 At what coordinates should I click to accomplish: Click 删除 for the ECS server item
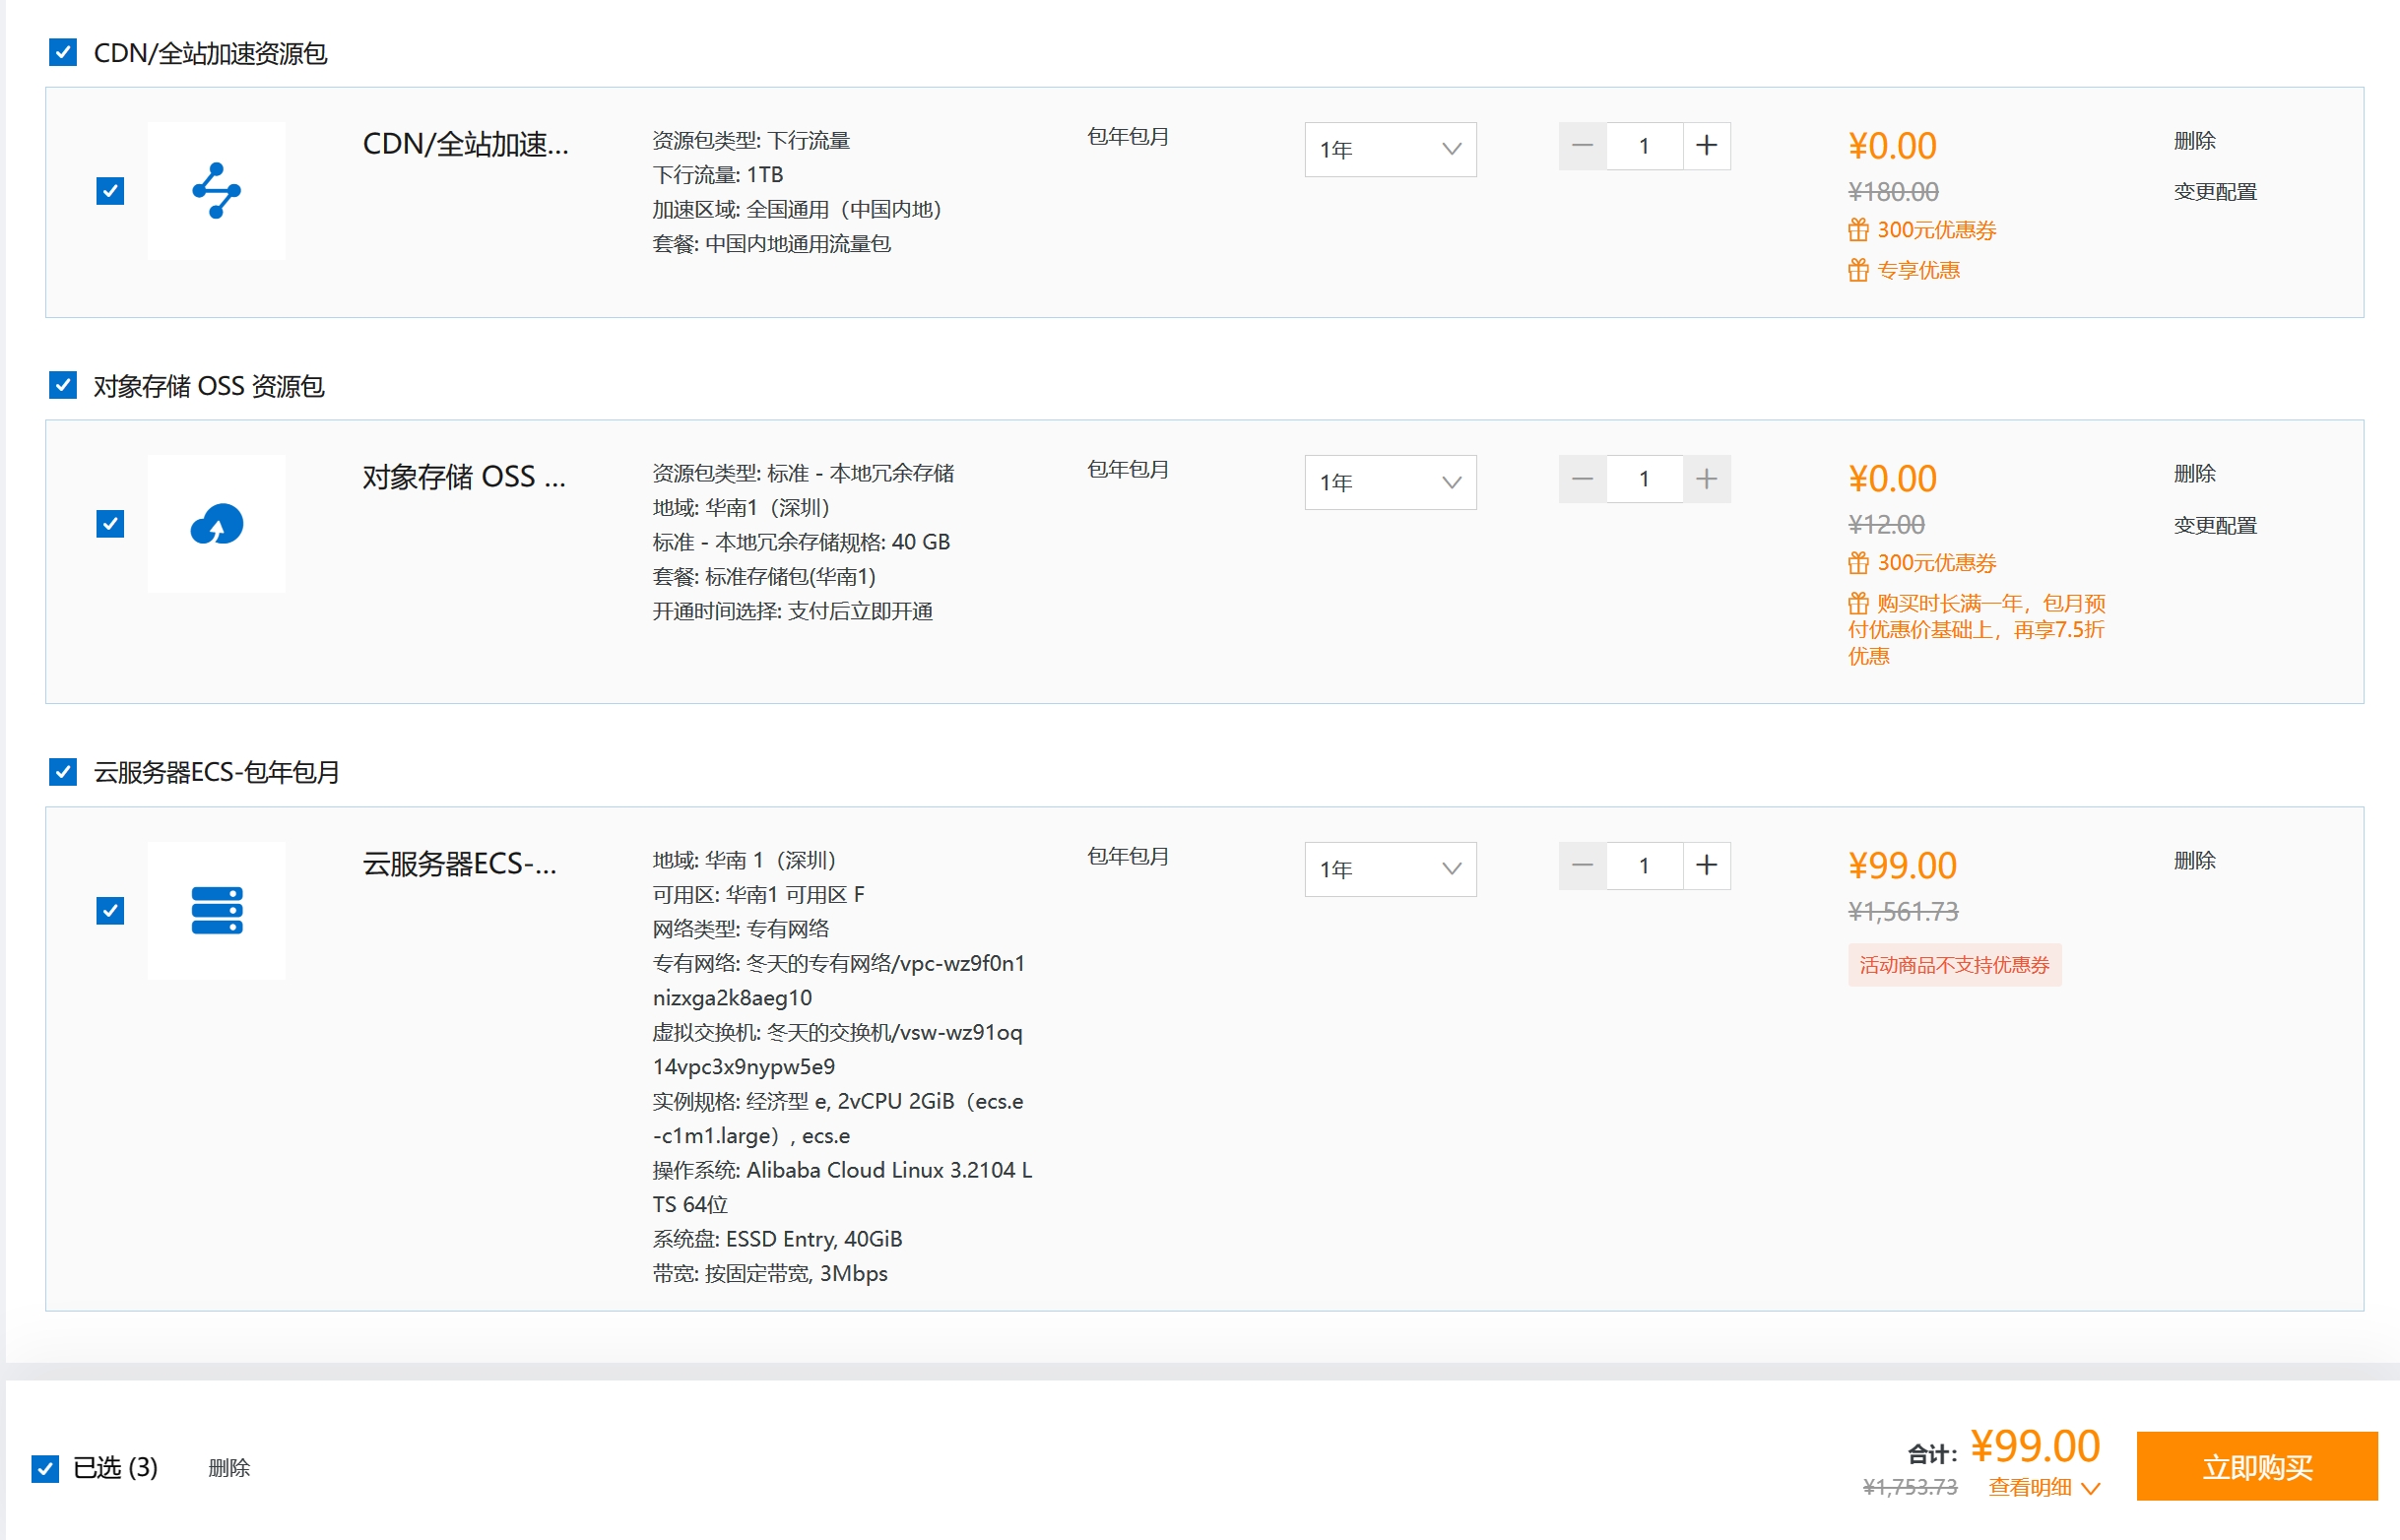pos(2194,860)
